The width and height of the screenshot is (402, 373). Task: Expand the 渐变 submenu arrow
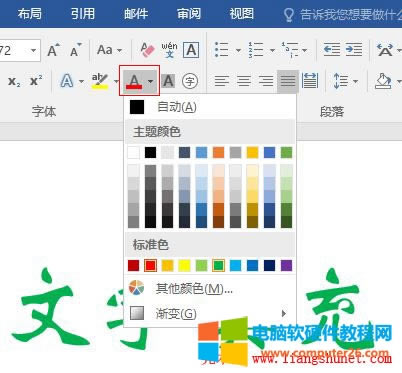(x=284, y=313)
